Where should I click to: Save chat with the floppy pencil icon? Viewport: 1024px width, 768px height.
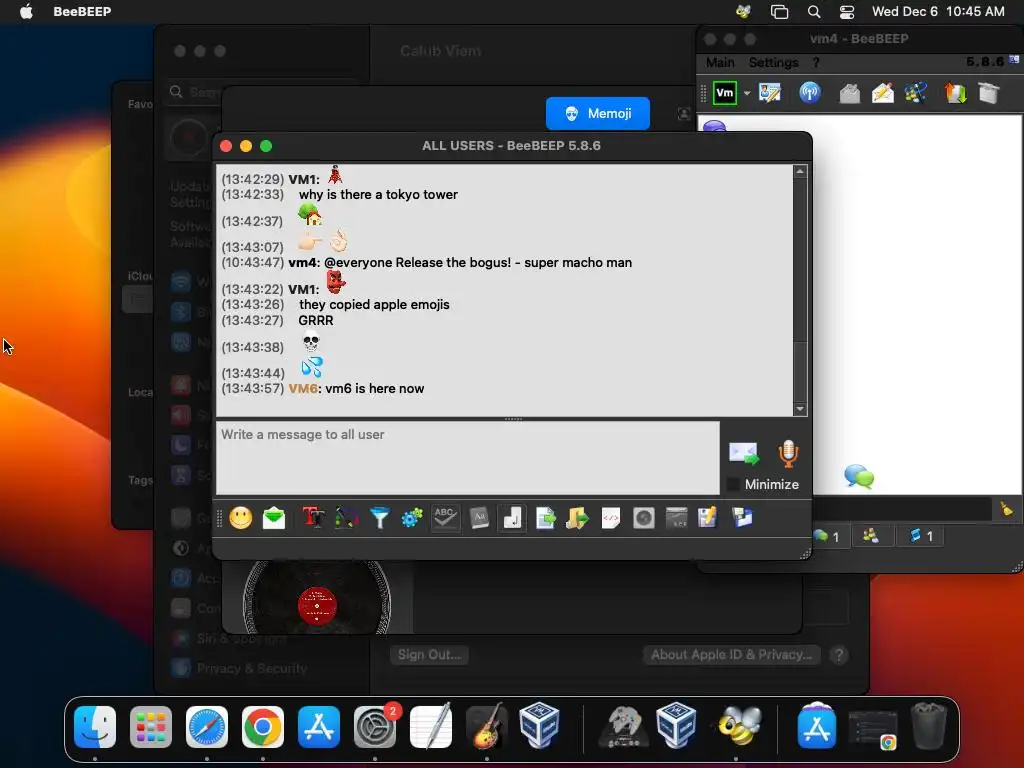707,519
